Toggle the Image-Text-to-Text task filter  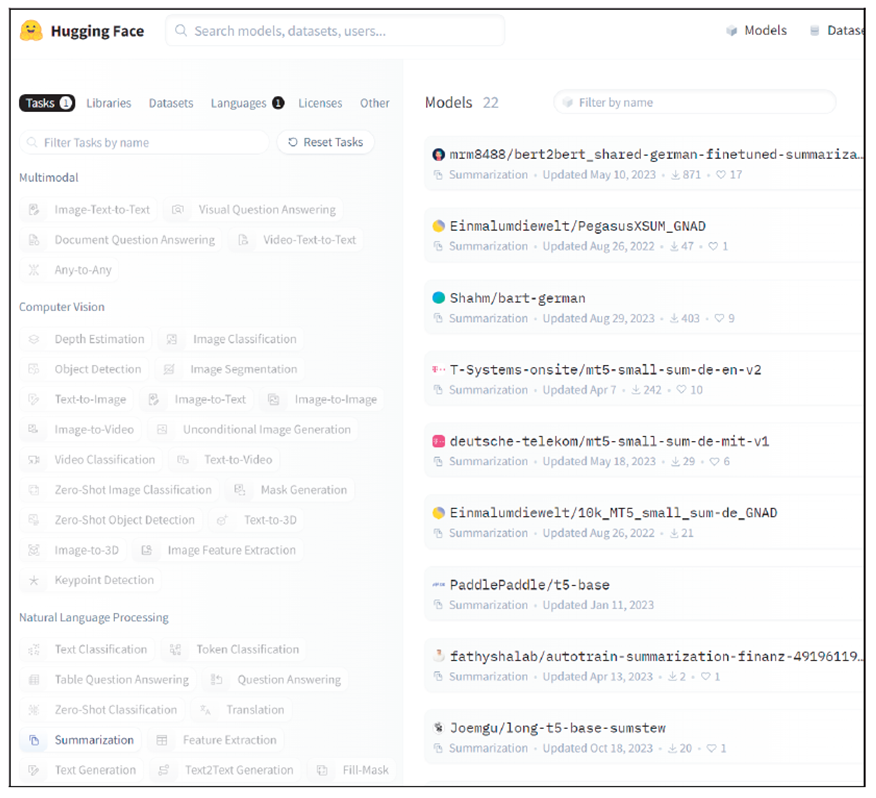(x=88, y=210)
